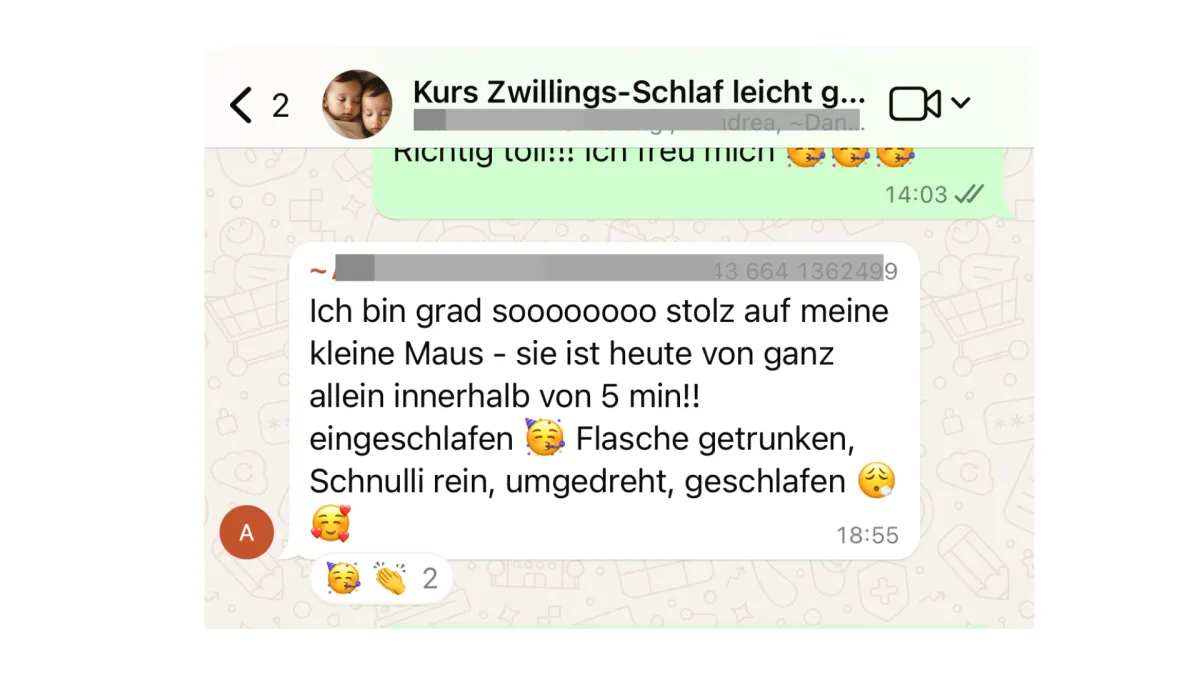Open group info for Kurs Zwillings-Schlaf
The height and width of the screenshot is (675, 1200).
point(639,92)
